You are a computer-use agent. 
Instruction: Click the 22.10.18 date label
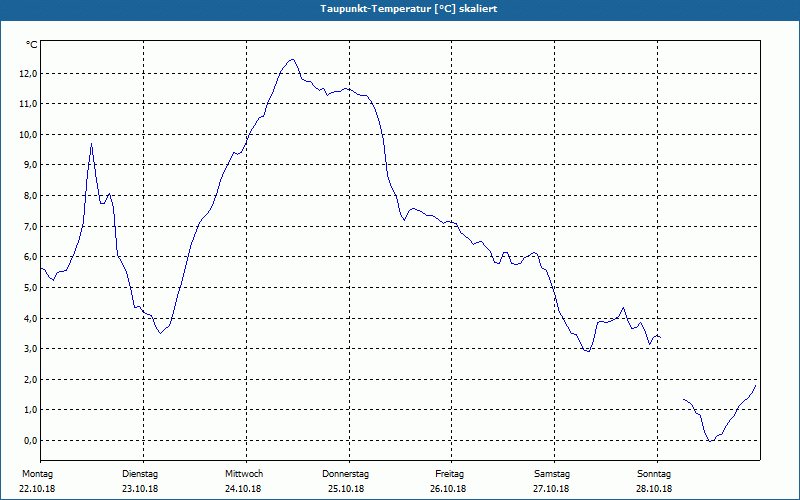pyautogui.click(x=37, y=489)
